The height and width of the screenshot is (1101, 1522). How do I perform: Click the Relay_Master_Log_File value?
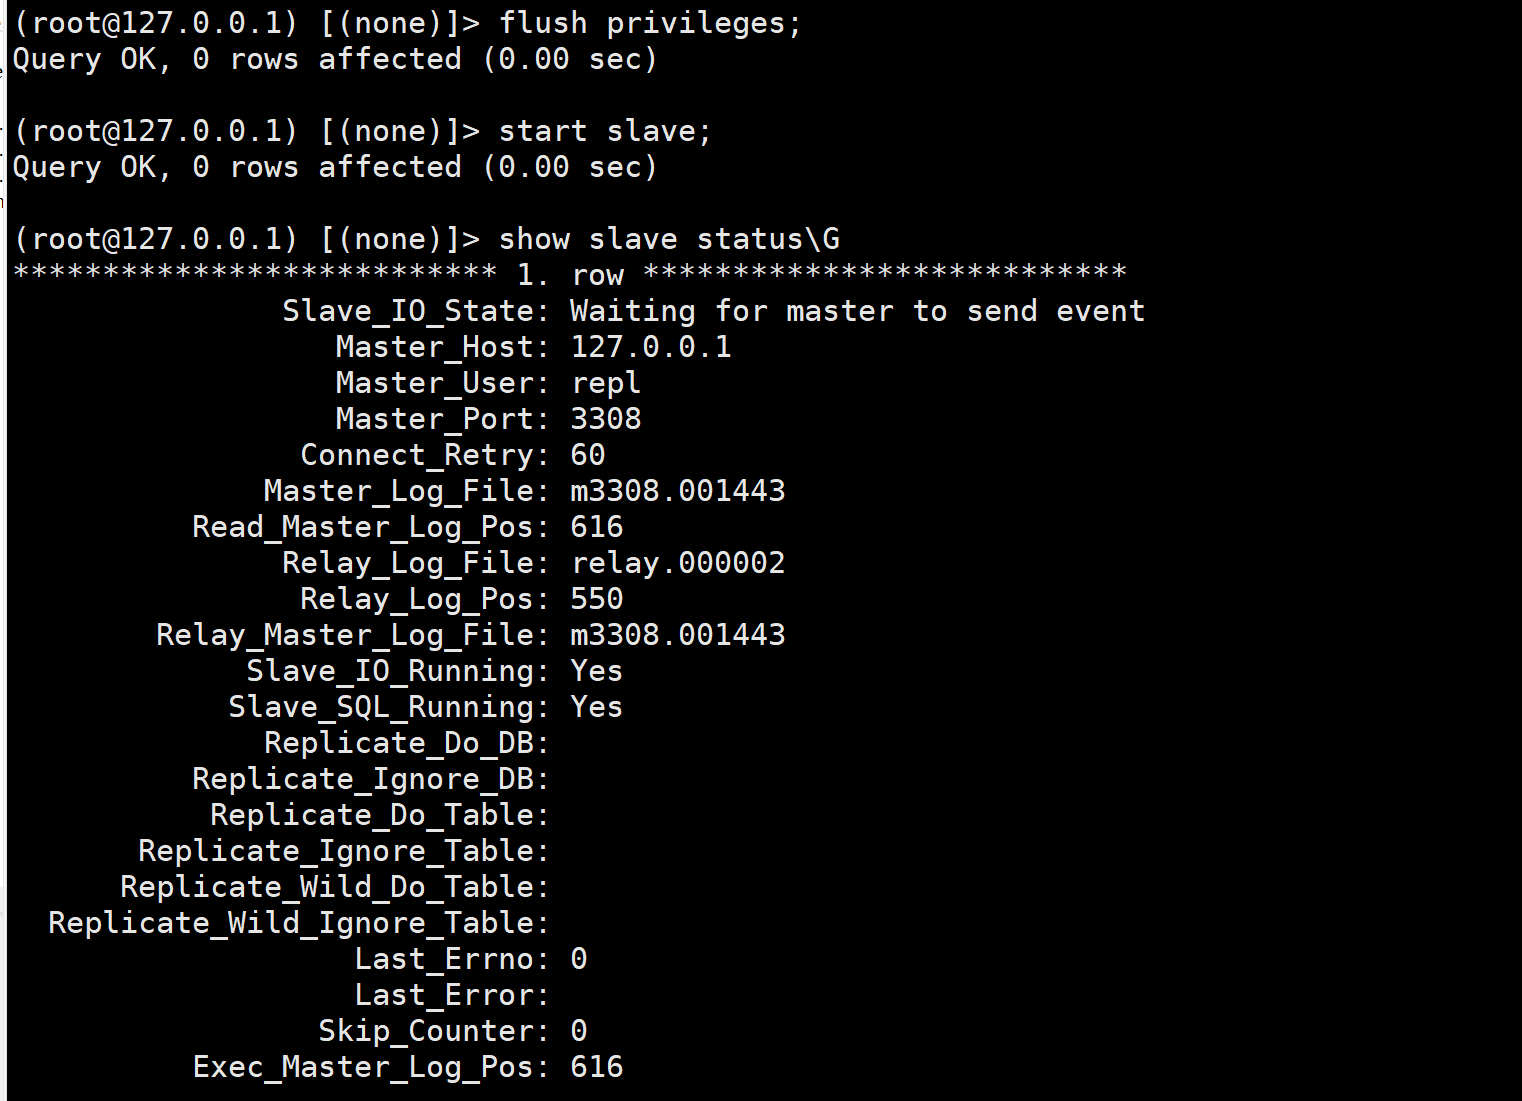(x=677, y=635)
